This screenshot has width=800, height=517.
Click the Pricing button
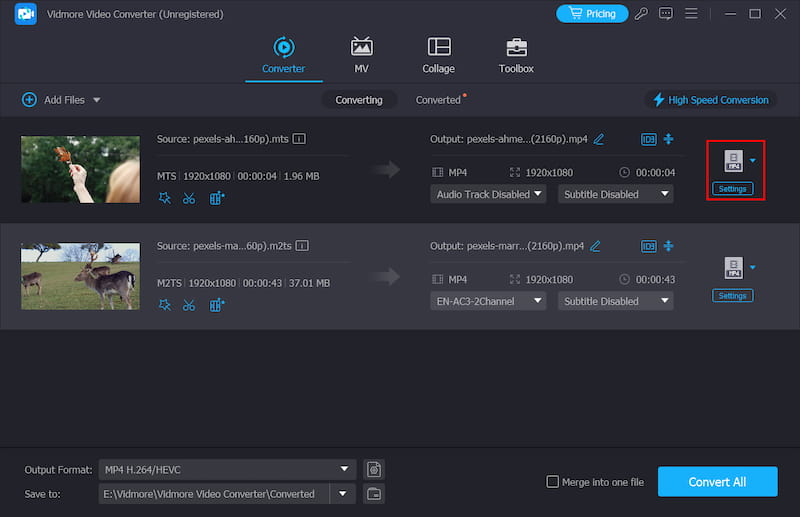click(592, 14)
